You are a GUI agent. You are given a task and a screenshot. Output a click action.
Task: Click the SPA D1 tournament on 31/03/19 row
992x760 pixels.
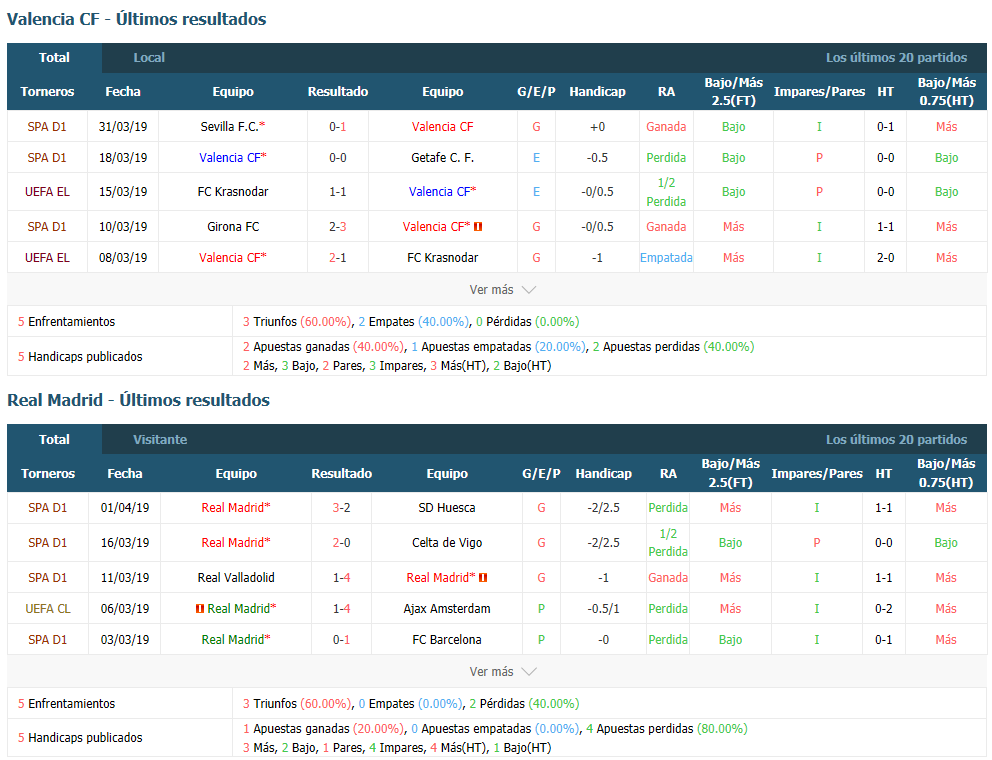47,127
